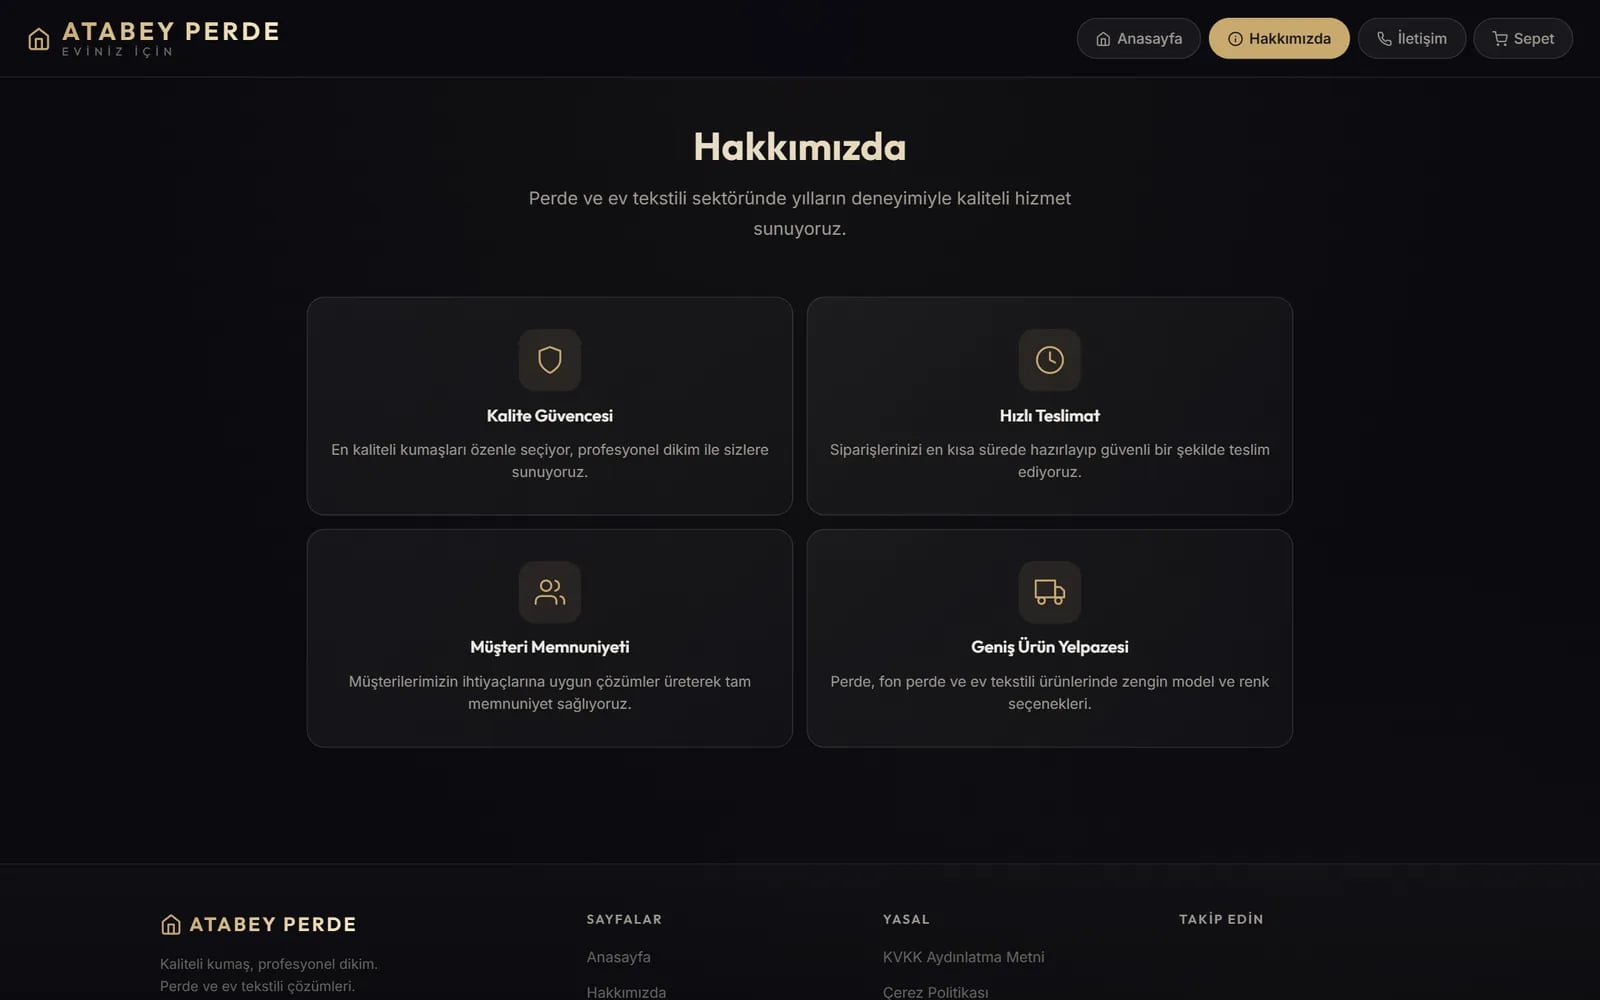Click the footer house icon beside Atabey Perde
1600x1000 pixels.
171,924
